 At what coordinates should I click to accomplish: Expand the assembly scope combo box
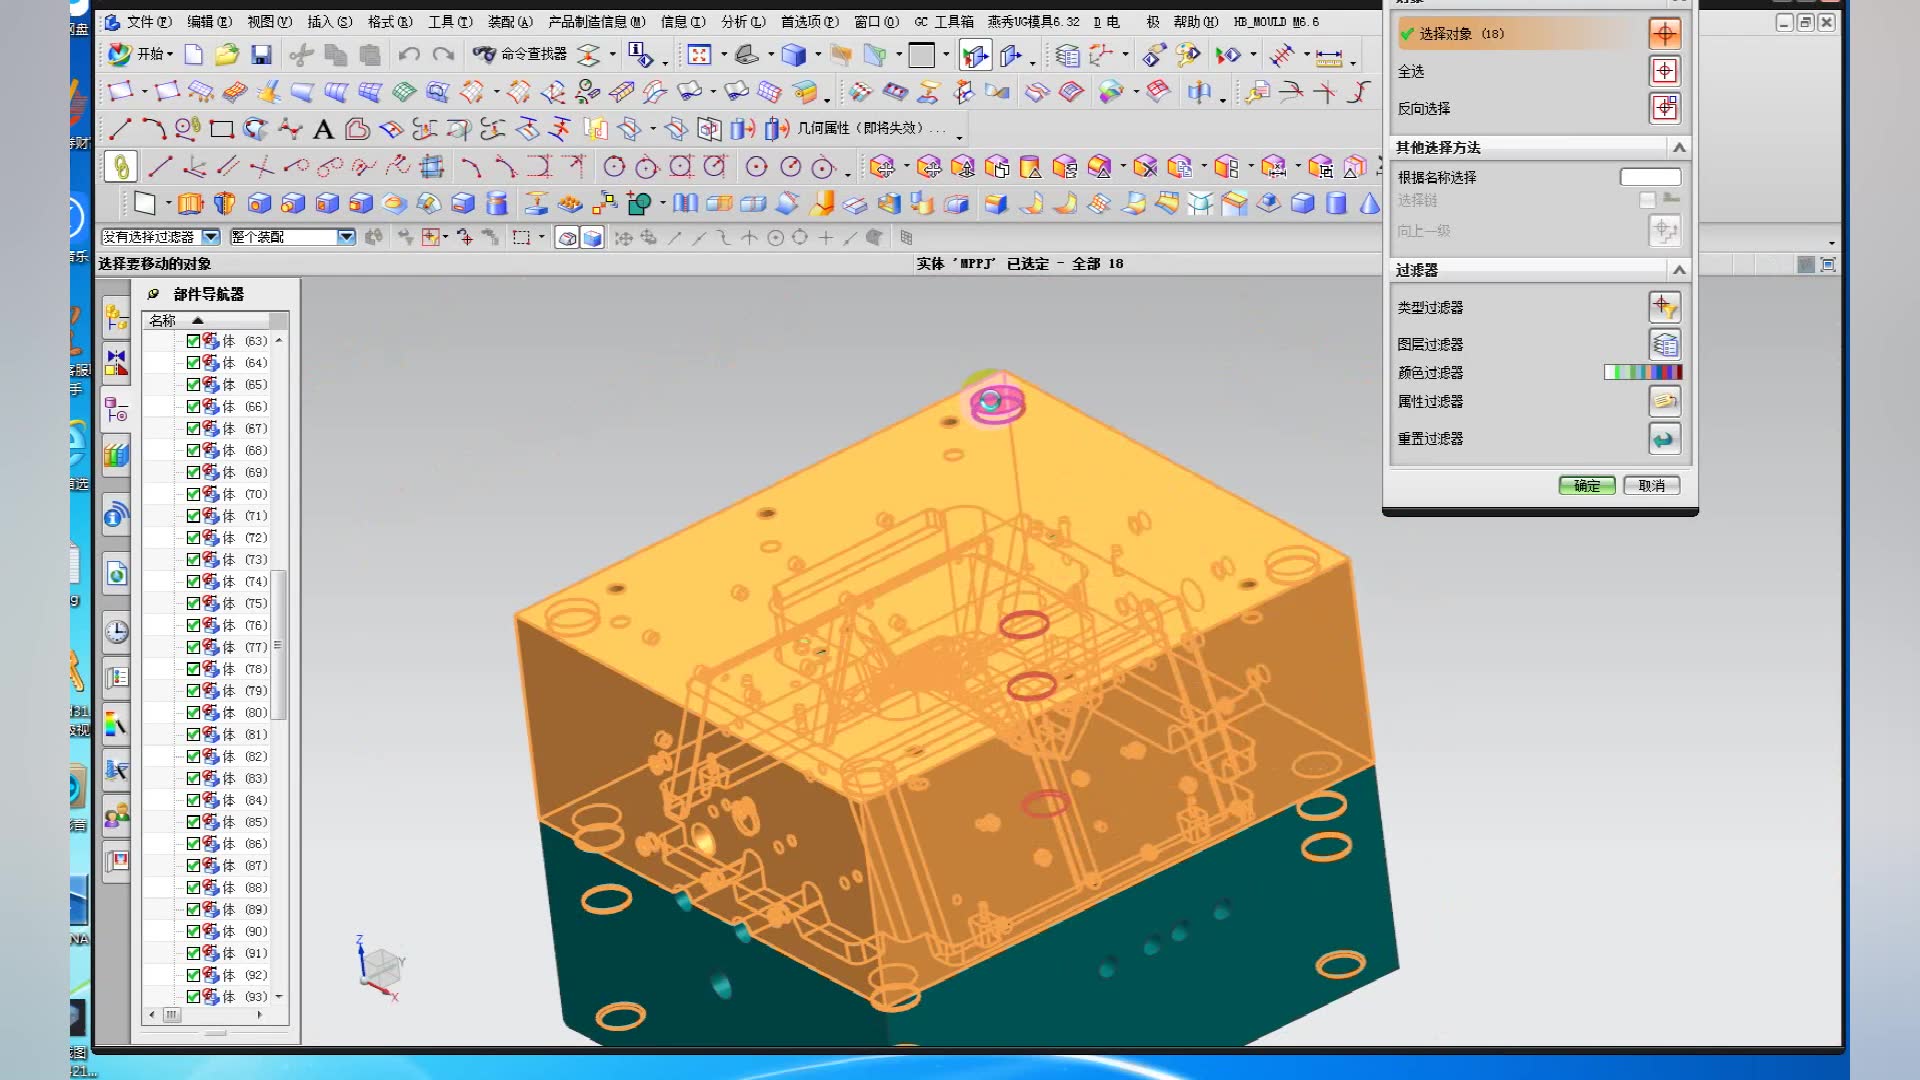[x=346, y=237]
